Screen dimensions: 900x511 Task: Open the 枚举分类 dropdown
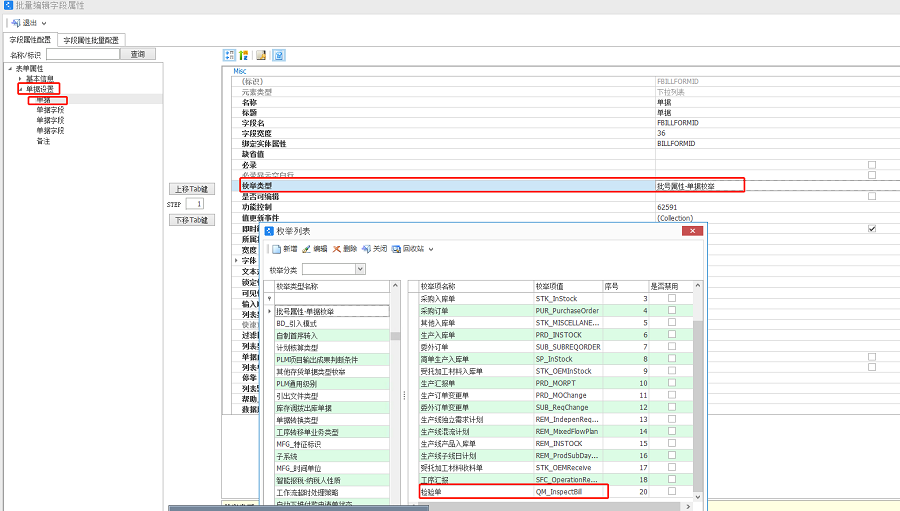tap(360, 269)
